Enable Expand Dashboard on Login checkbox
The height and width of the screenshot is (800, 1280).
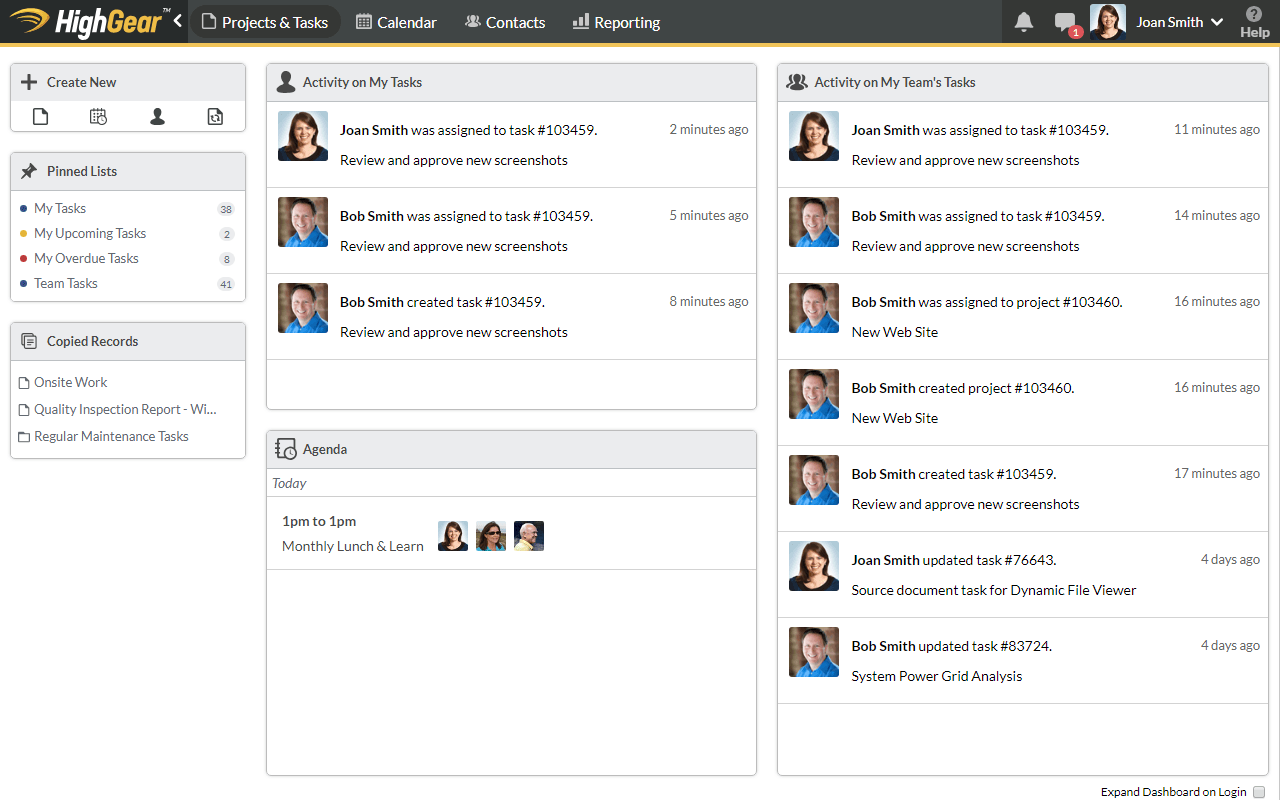click(1259, 792)
